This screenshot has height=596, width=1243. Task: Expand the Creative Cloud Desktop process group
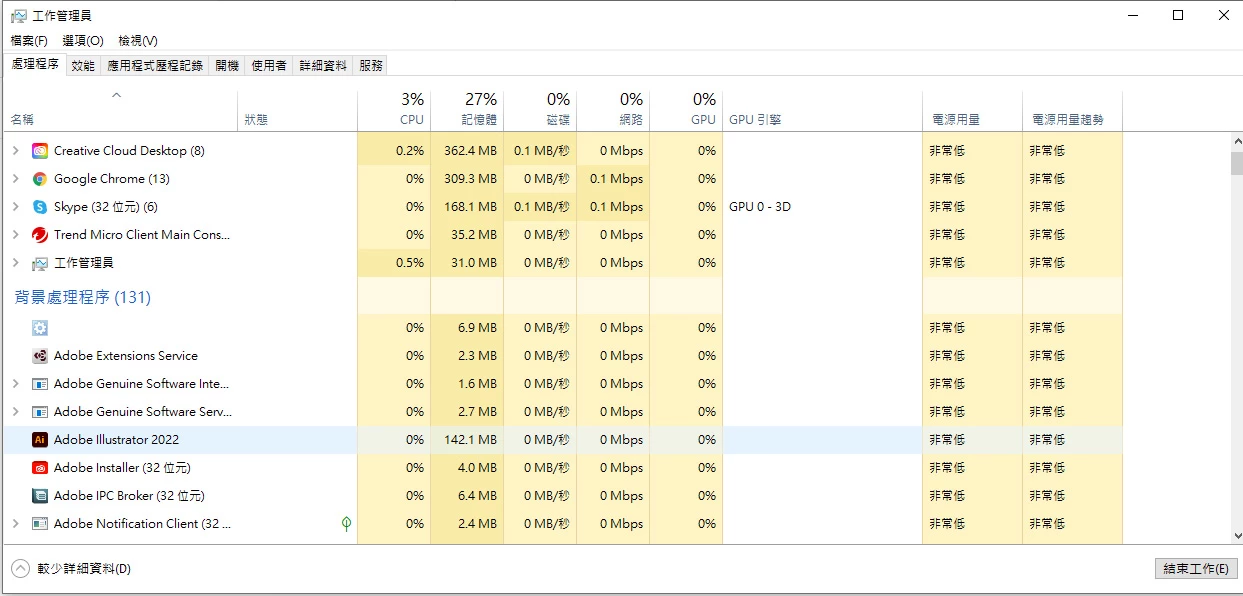[15, 151]
